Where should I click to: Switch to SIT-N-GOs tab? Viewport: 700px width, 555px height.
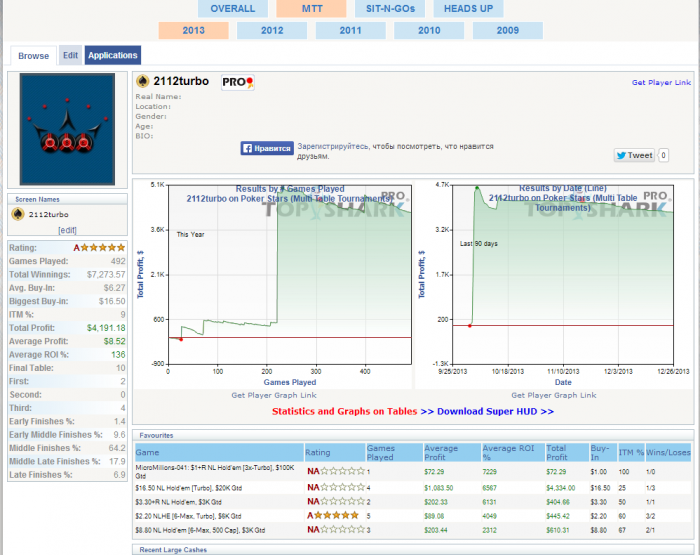(x=390, y=8)
